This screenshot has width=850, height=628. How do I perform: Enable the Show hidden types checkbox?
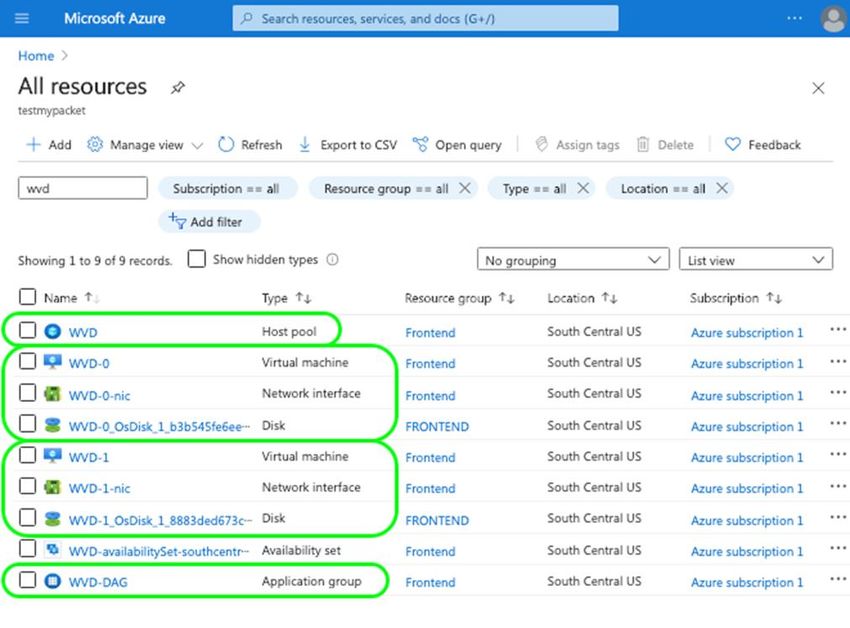point(196,259)
